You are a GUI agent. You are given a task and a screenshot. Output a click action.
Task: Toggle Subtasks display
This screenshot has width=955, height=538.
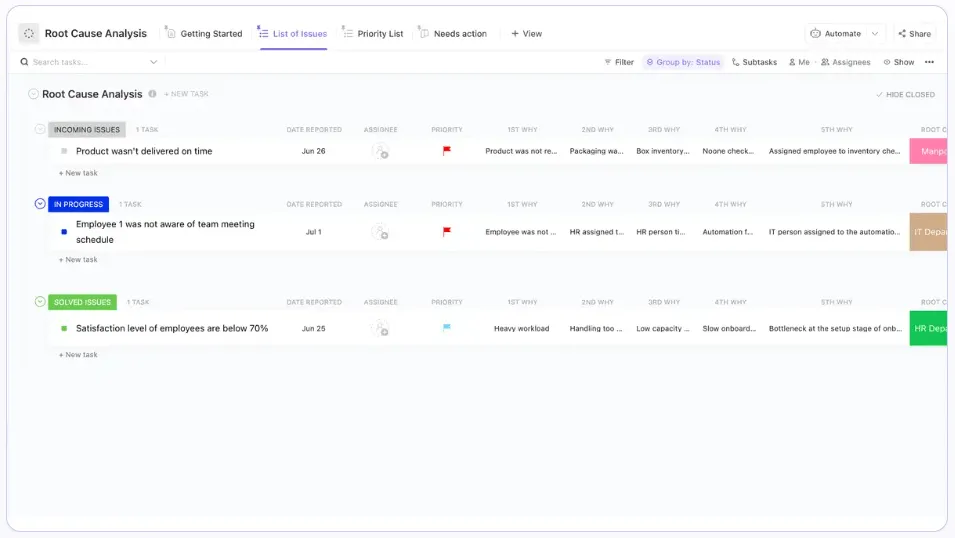coord(754,62)
